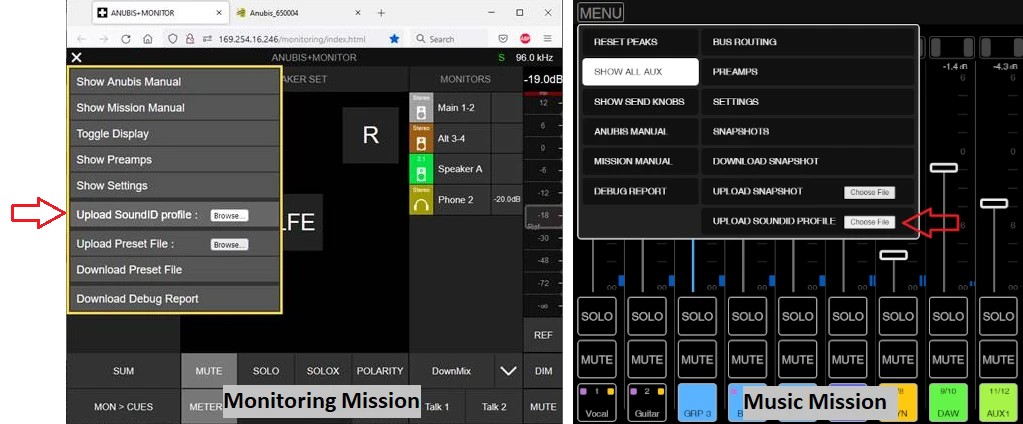Click the DownMix button
1023x424 pixels.
point(451,371)
